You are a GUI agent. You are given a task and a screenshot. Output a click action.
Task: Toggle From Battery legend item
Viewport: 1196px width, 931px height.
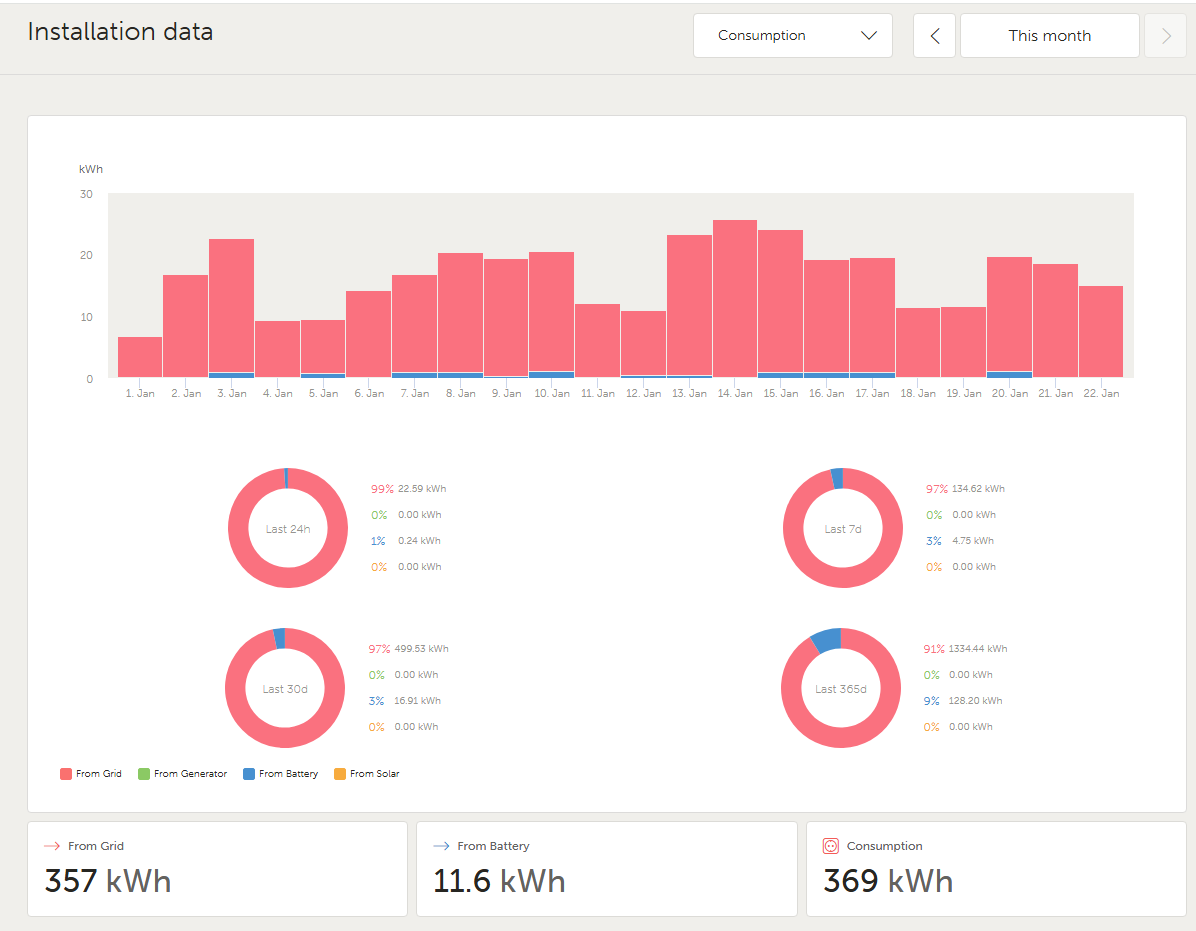coord(281,774)
